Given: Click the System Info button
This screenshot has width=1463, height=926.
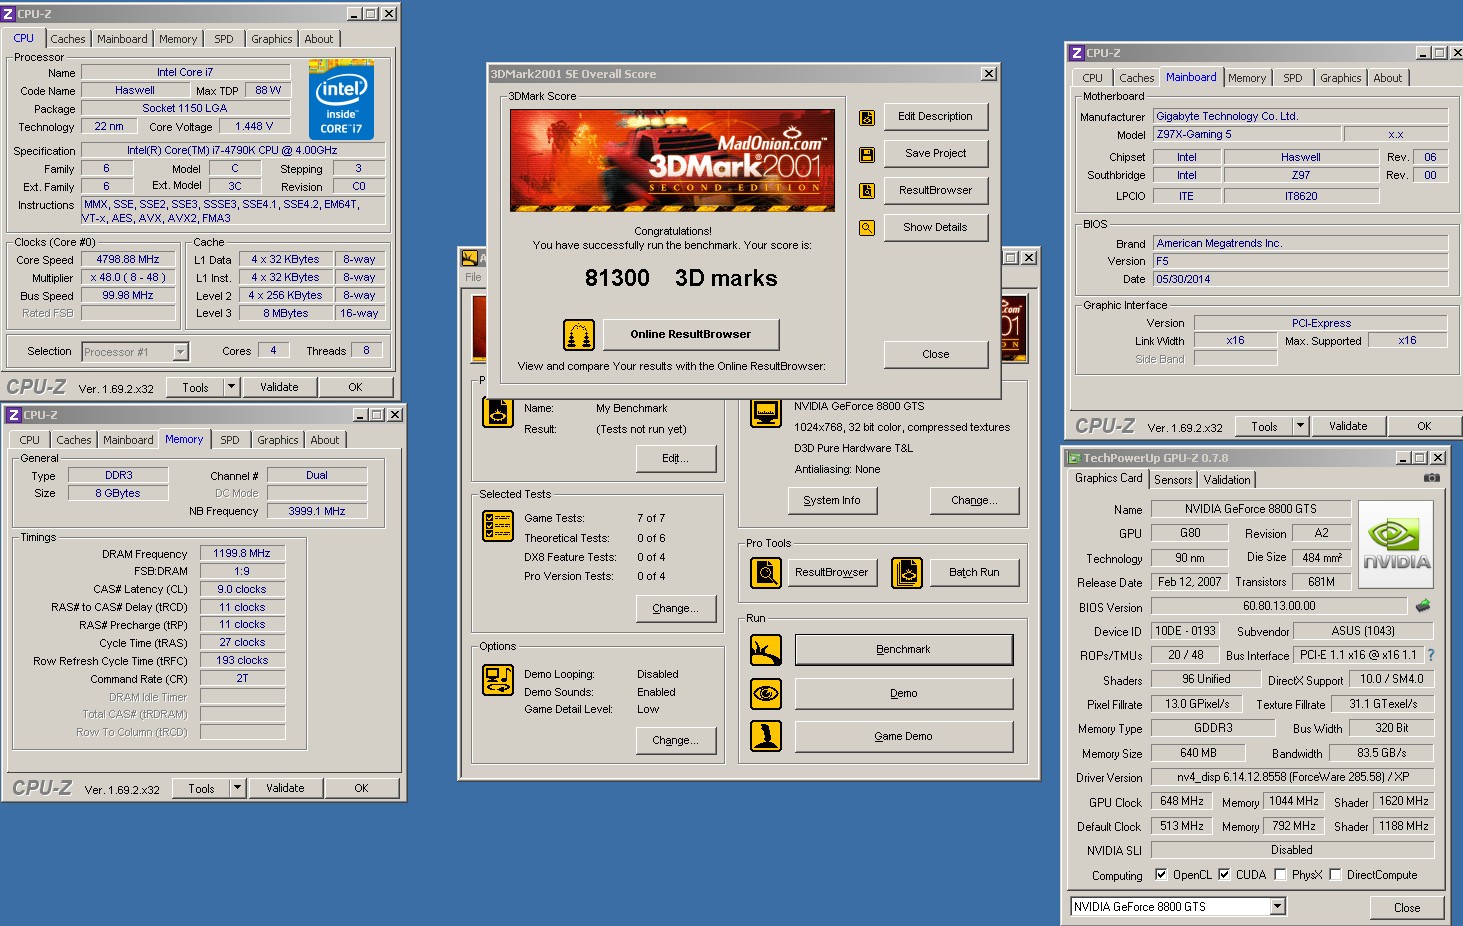Looking at the screenshot, I should coord(832,501).
